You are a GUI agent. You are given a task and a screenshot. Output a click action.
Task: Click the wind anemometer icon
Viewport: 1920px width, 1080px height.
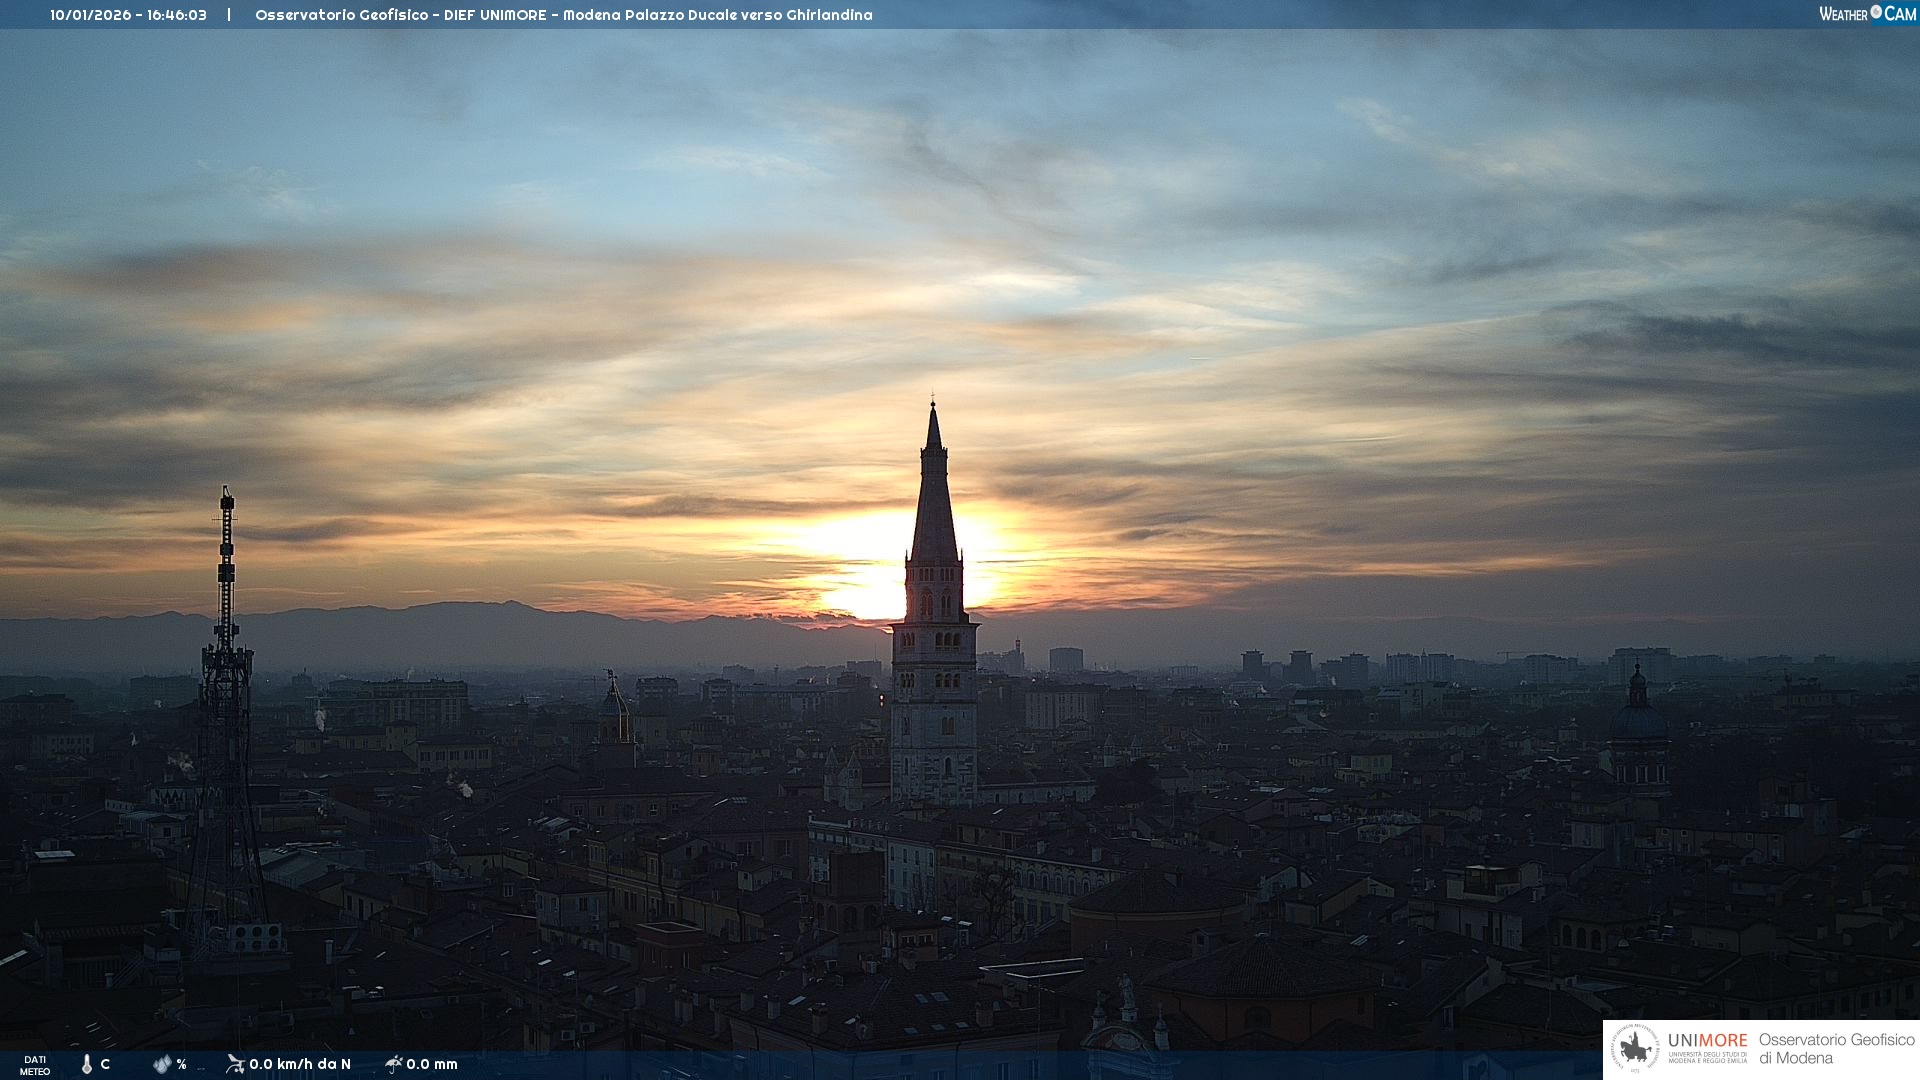235,1064
